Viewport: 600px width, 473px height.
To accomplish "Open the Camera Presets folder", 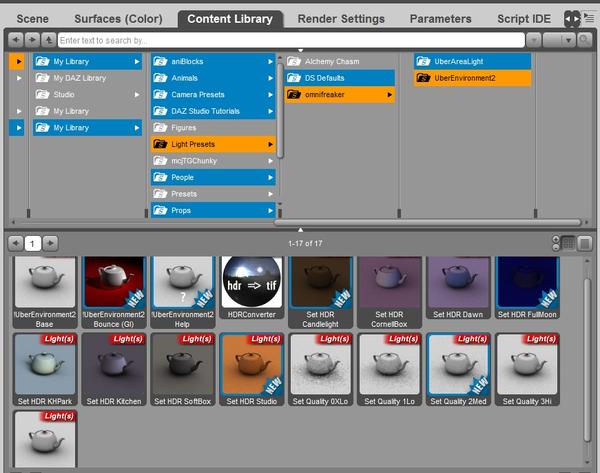I will coord(213,95).
